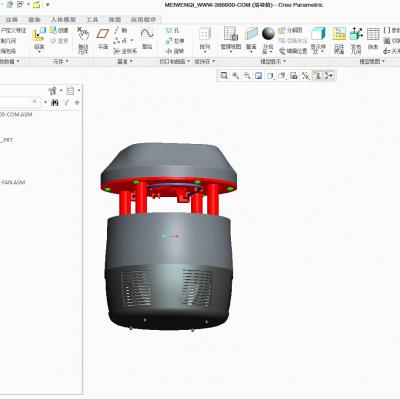
Task: Click the Section (截面) icon
Action: (x=251, y=38)
